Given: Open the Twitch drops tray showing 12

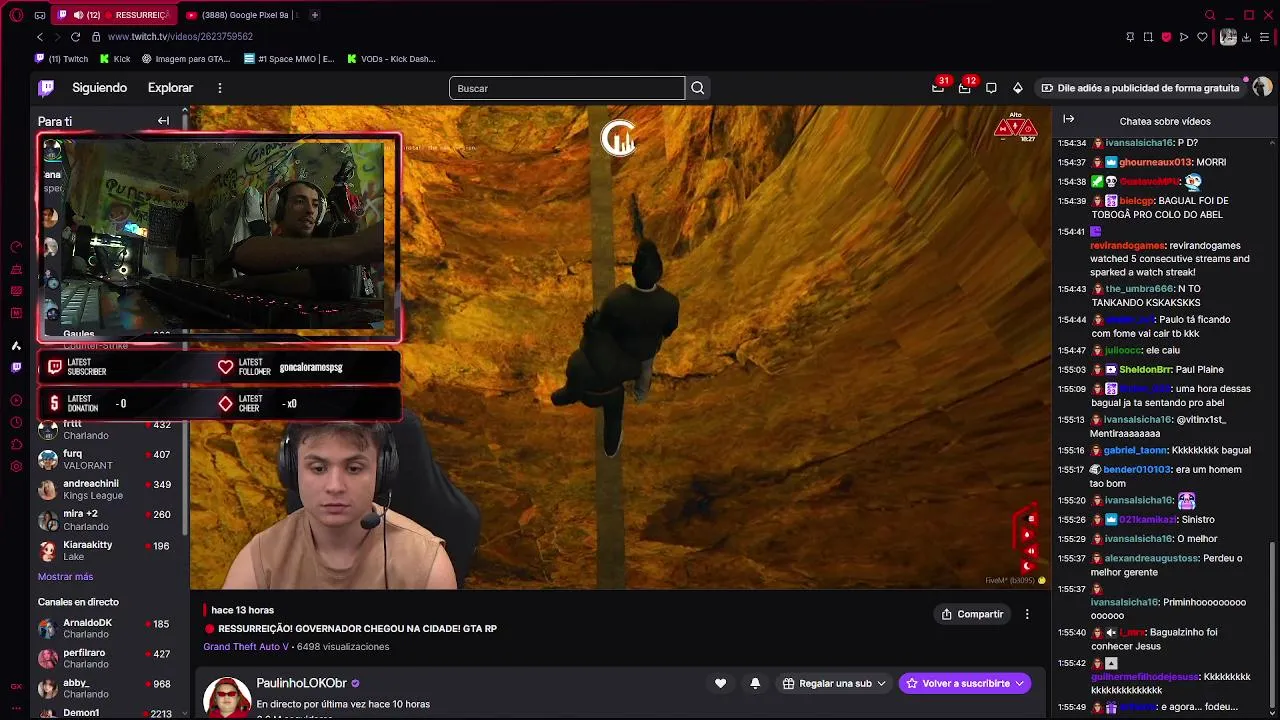Looking at the screenshot, I should pyautogui.click(x=965, y=88).
